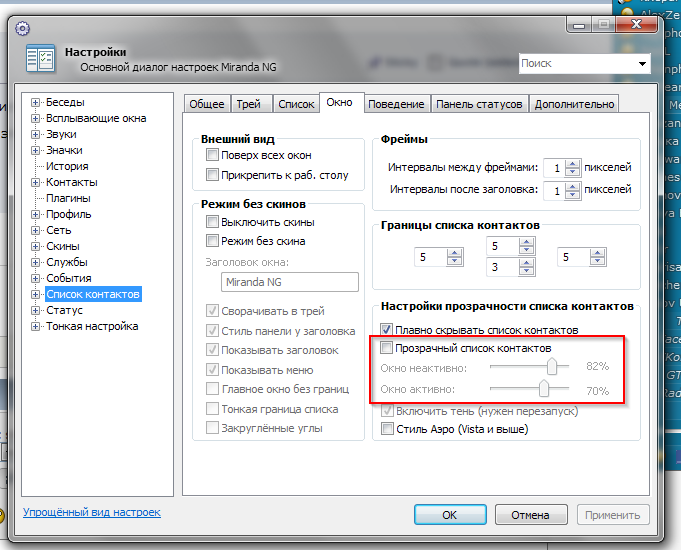Open the Панель статусов tab

click(x=479, y=104)
